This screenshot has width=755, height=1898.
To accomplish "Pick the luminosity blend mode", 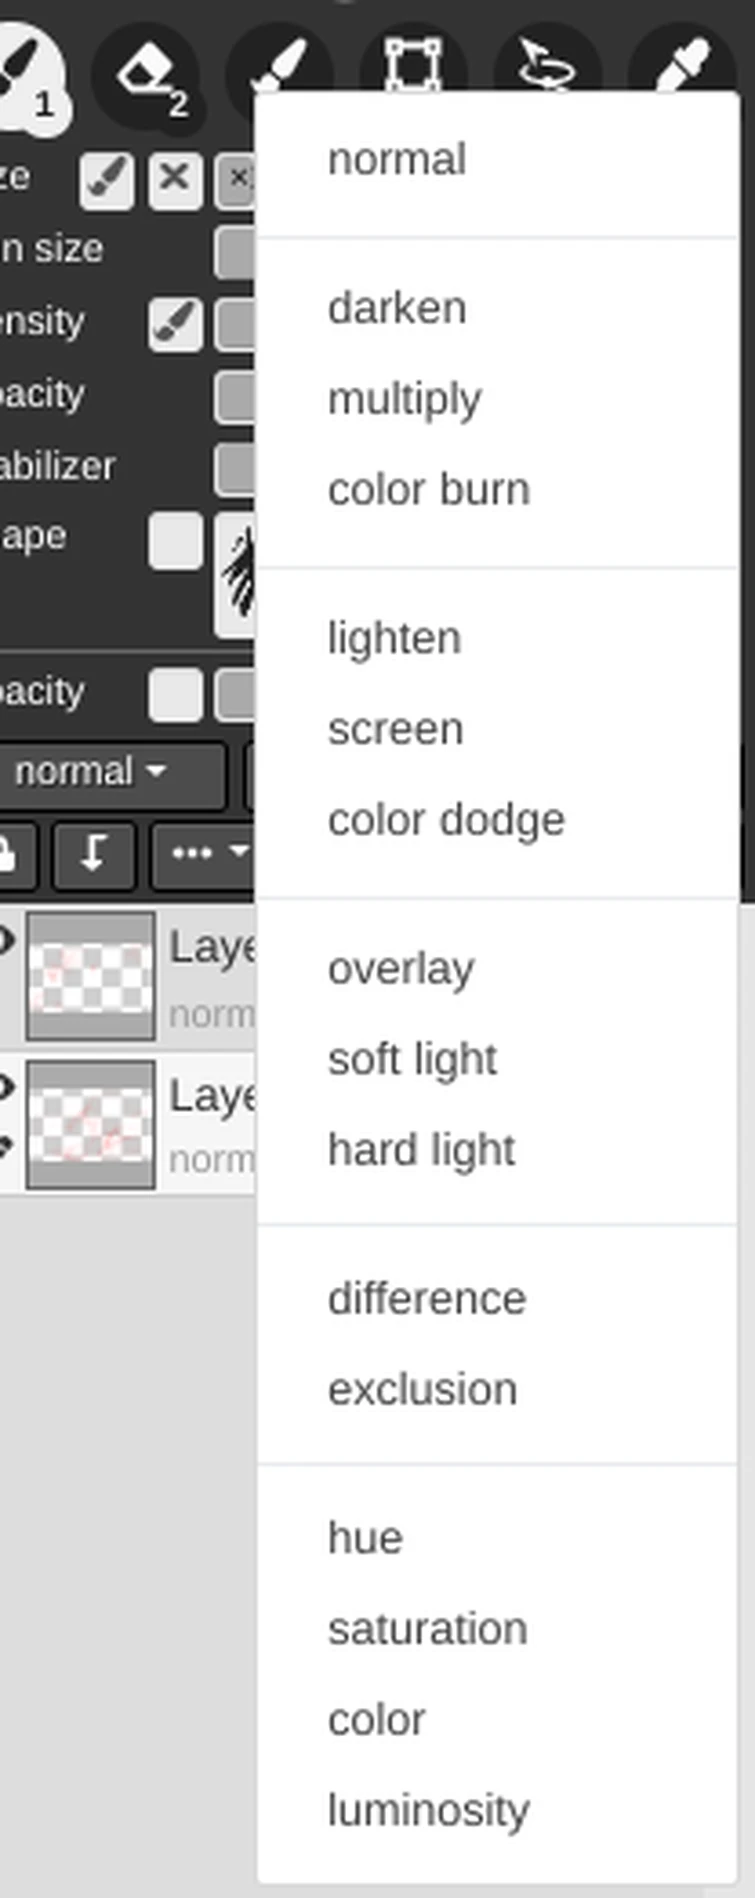I will [x=428, y=1810].
